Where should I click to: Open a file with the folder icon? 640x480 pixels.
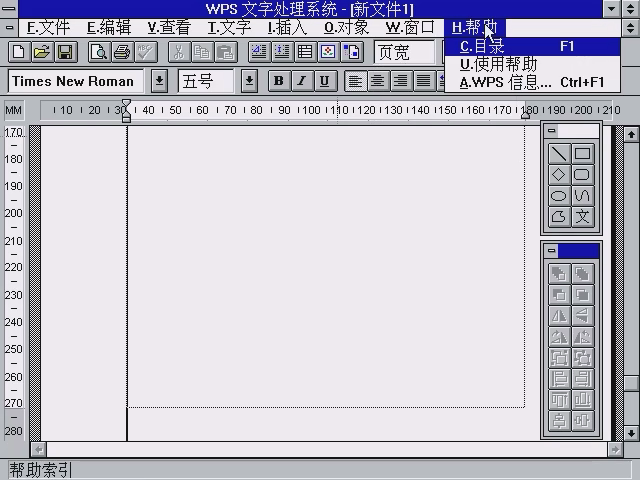[42, 52]
